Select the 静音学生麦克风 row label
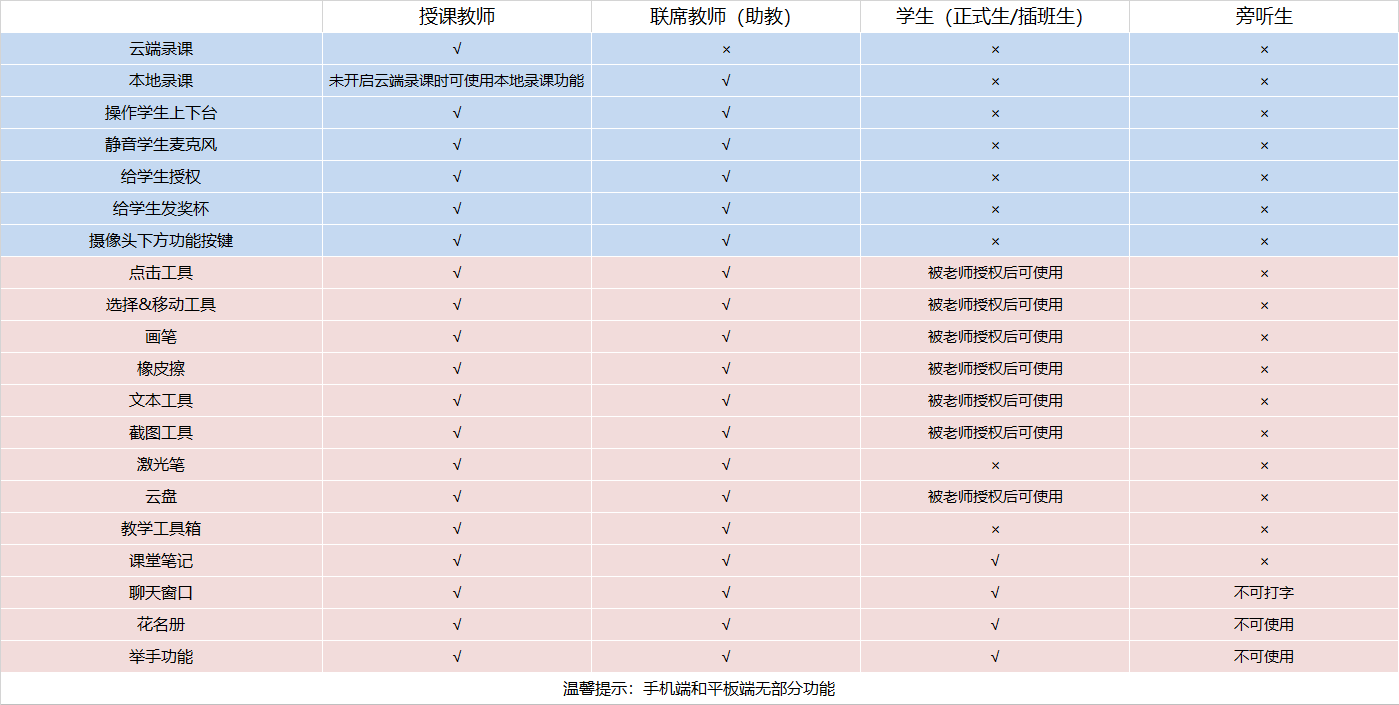Image resolution: width=1399 pixels, height=705 pixels. 161,145
